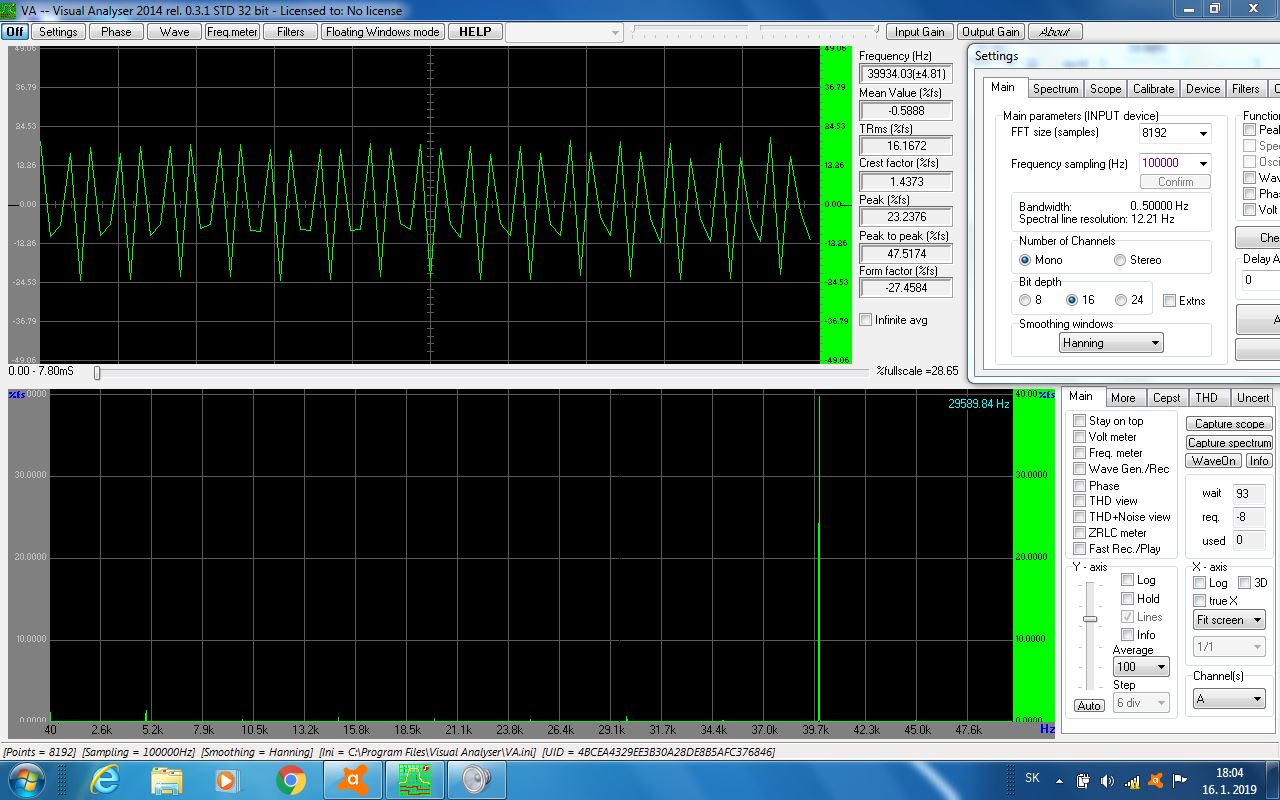Set bit depth to 24

coord(1121,300)
